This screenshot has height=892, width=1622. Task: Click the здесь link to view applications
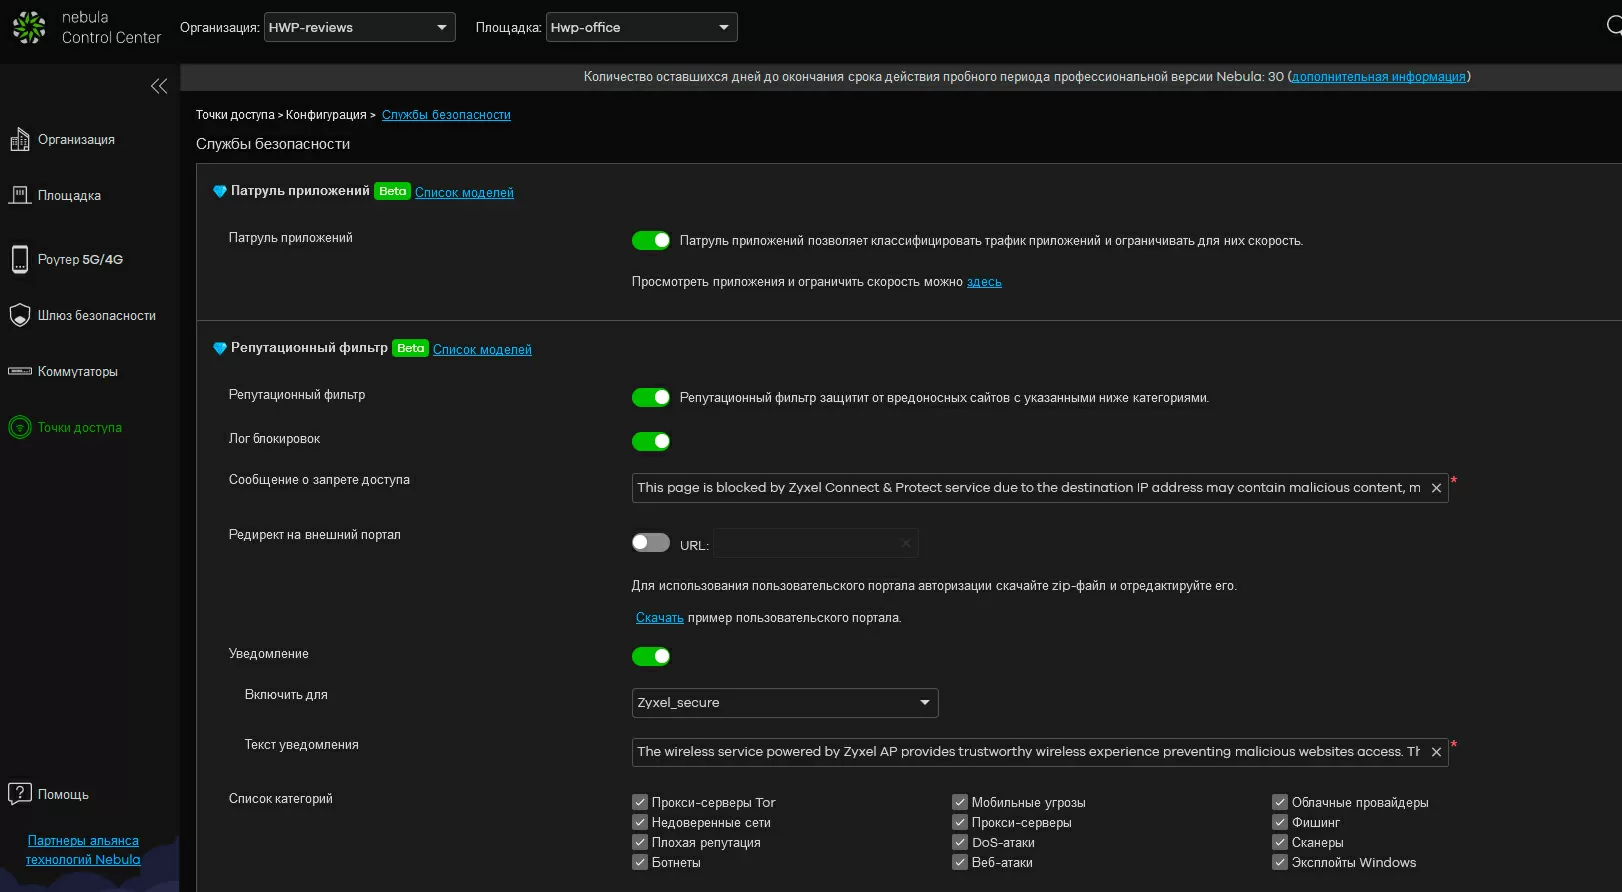pos(984,282)
